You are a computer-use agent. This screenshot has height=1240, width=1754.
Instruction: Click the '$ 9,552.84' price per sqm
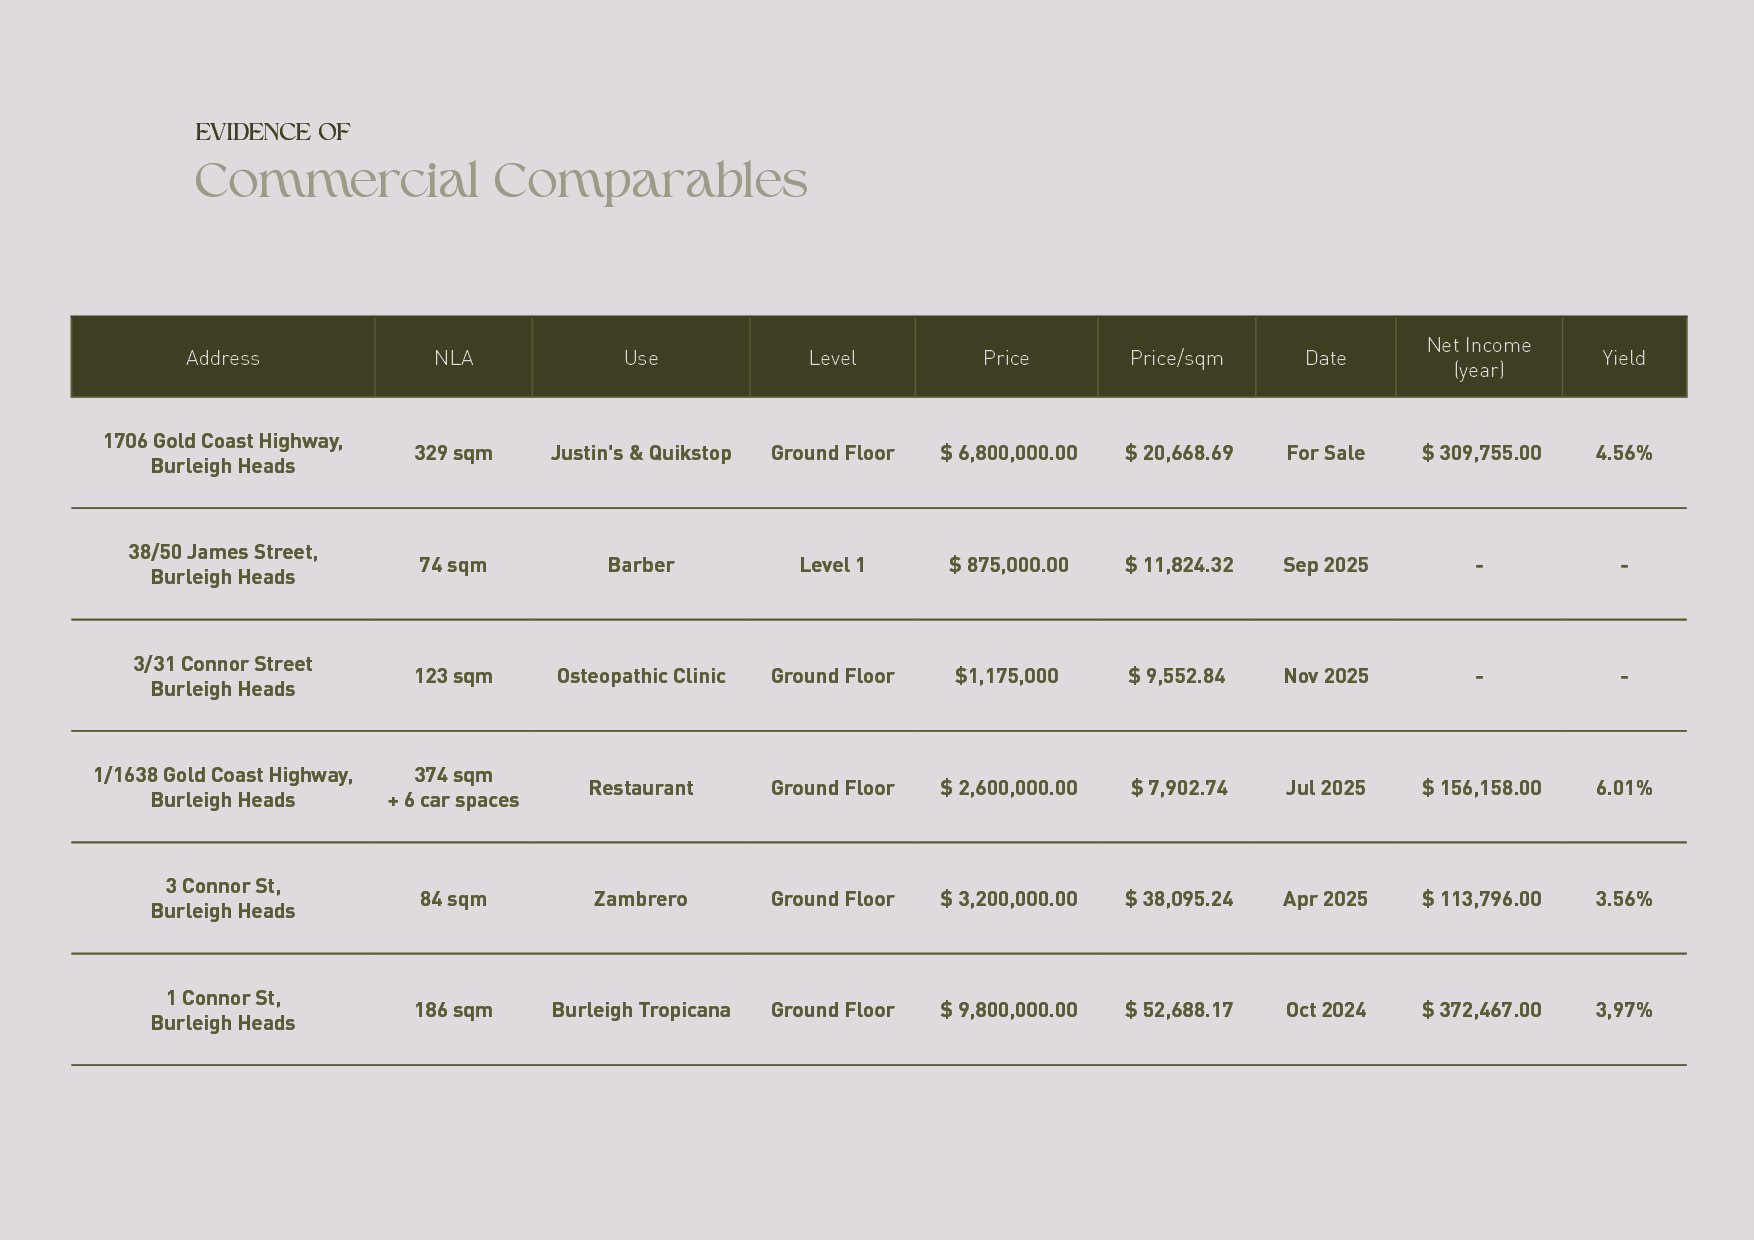[x=1176, y=676]
